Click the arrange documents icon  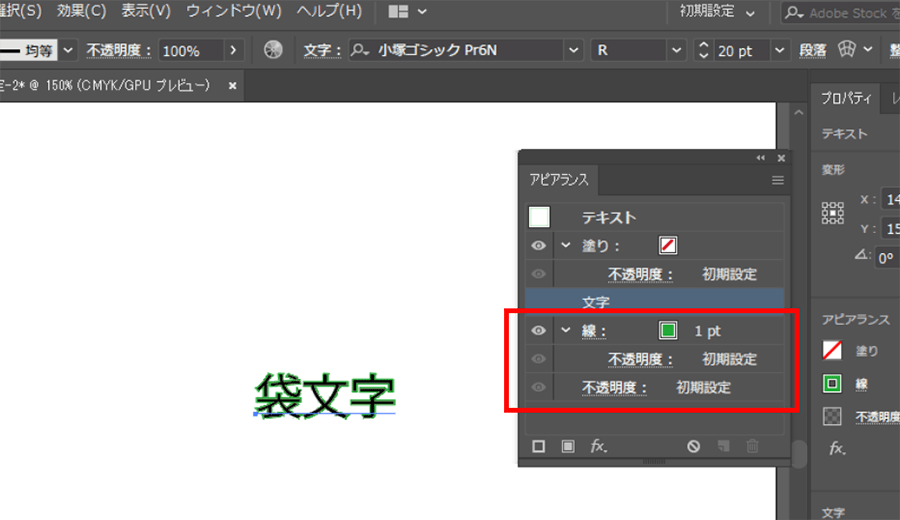pyautogui.click(x=398, y=11)
